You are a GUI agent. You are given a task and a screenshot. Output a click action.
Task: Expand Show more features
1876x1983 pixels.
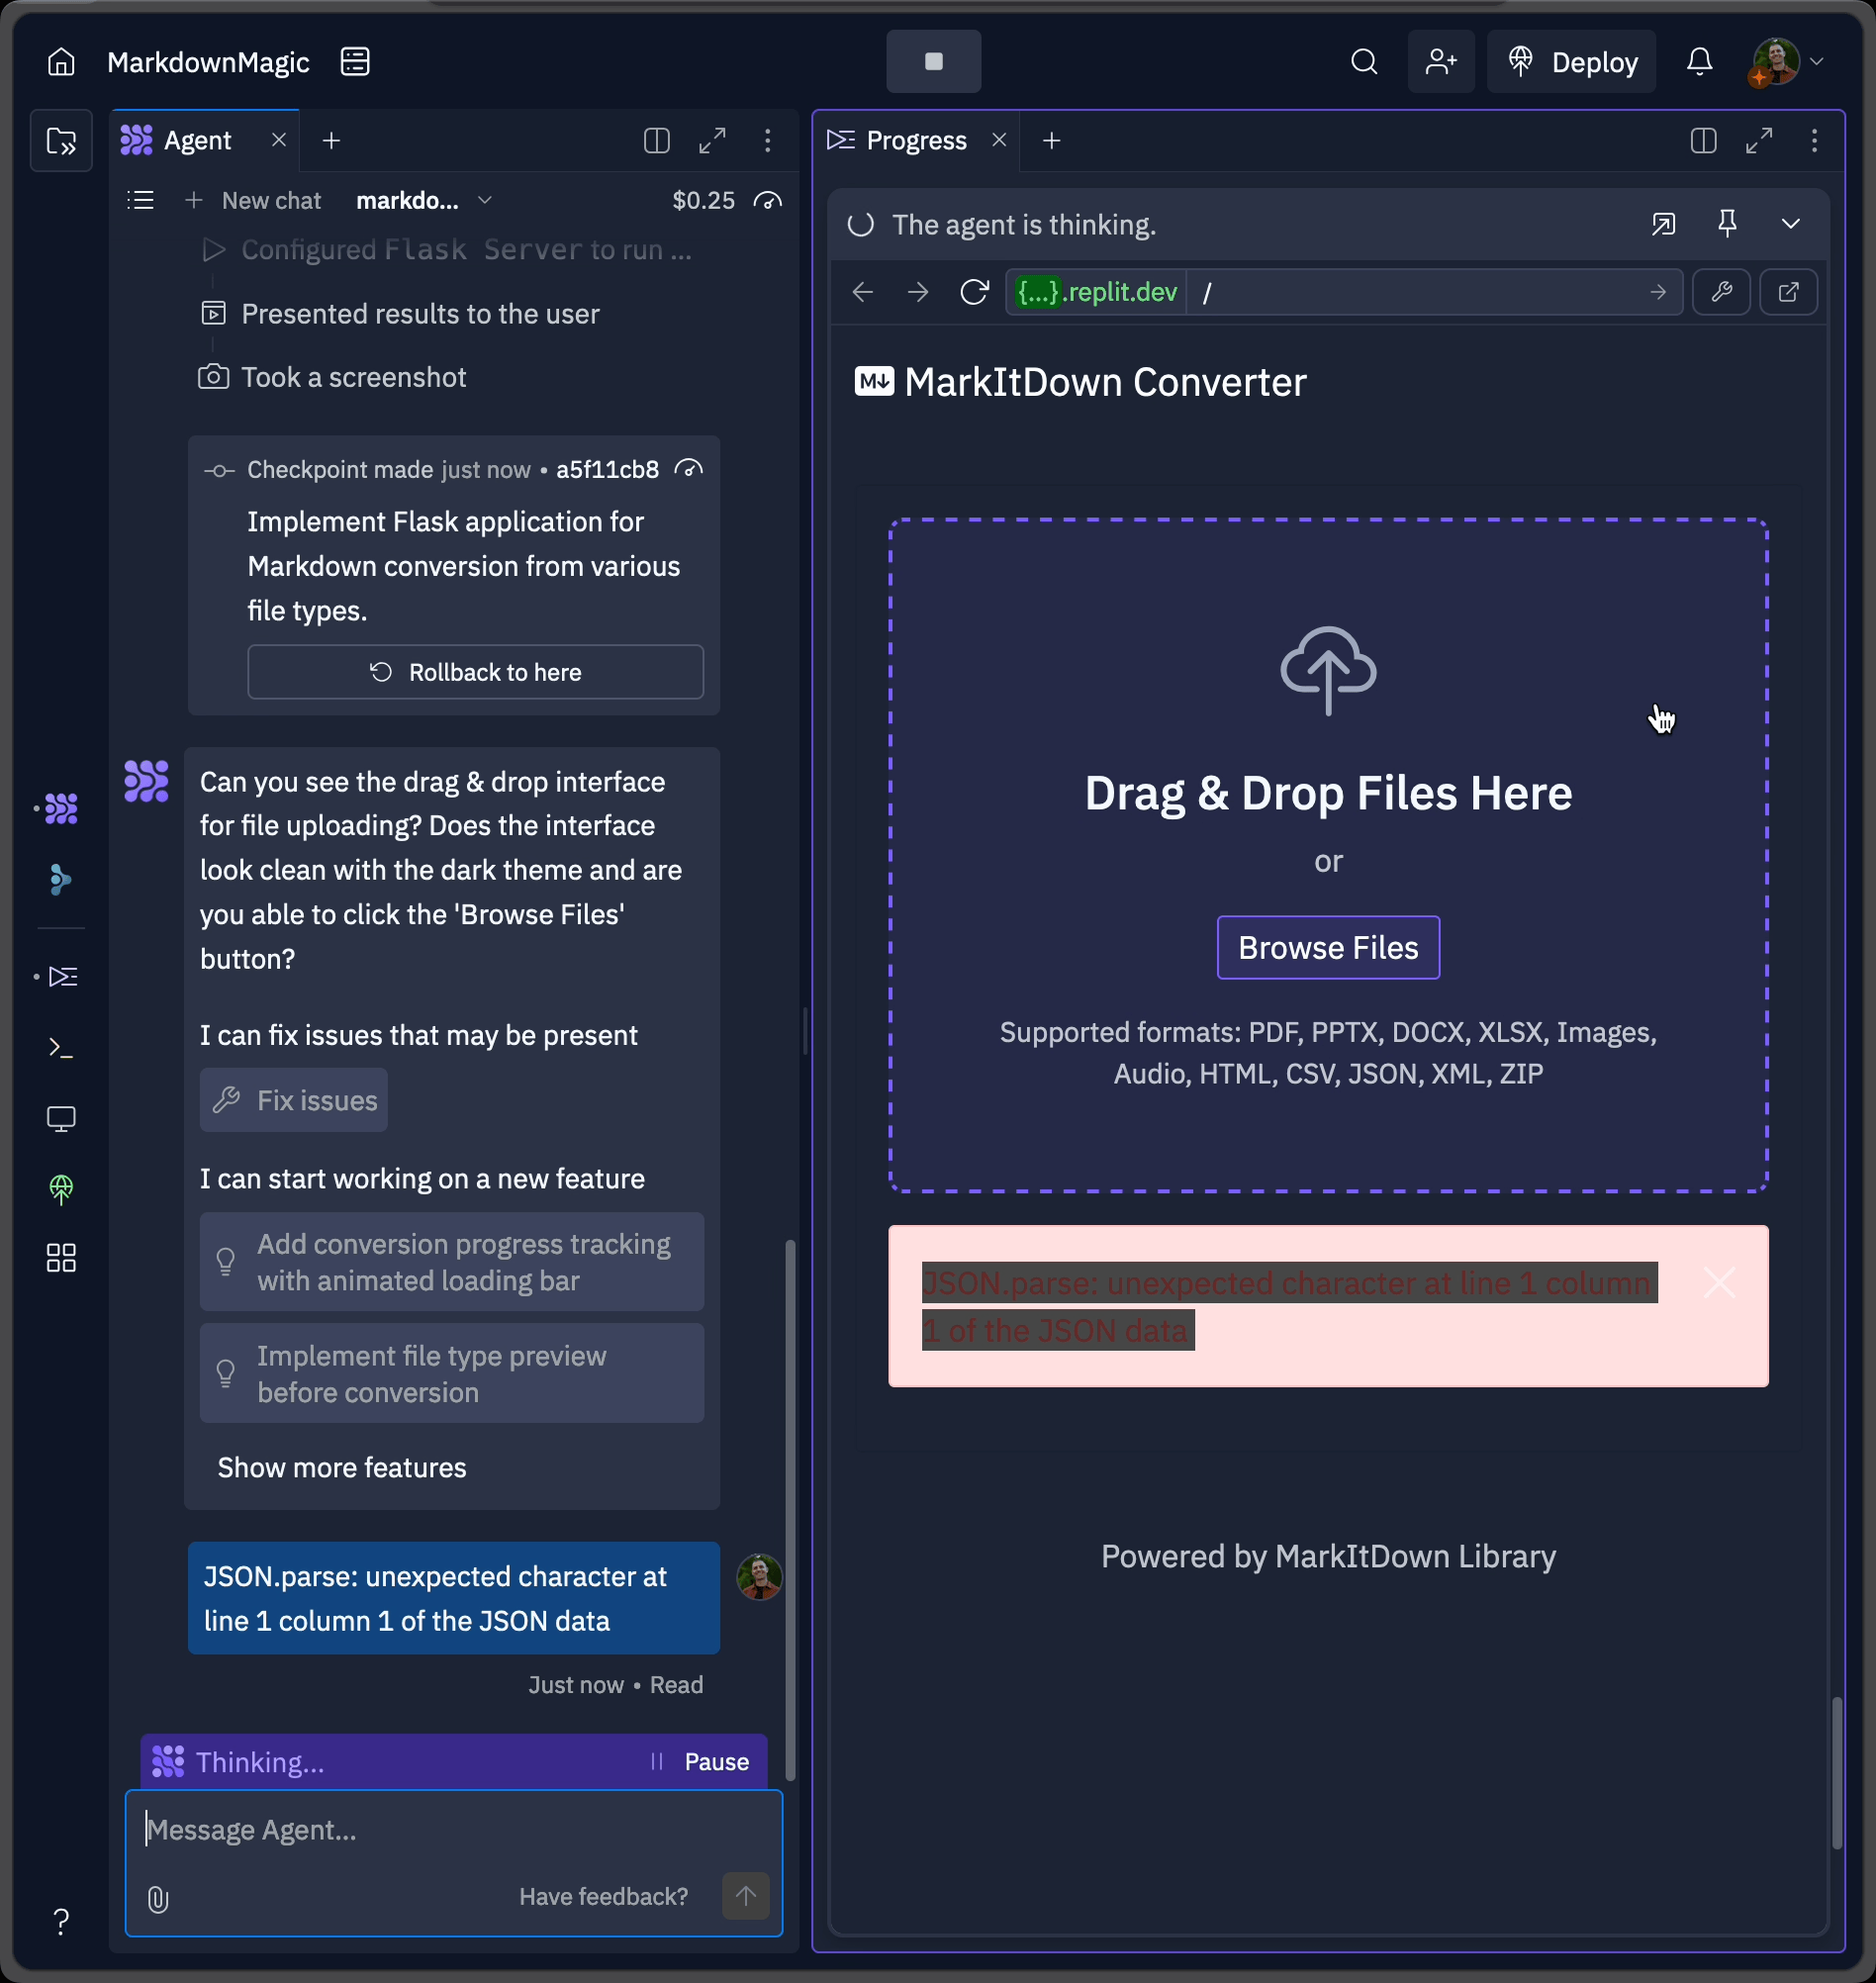(x=342, y=1467)
